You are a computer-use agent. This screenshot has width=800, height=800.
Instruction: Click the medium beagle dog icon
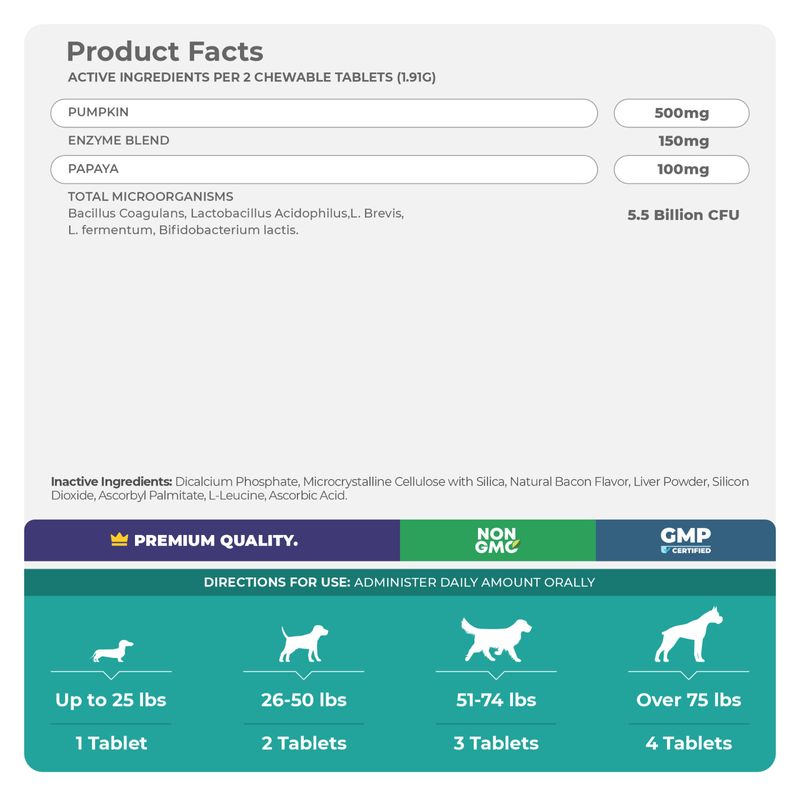tap(301, 643)
